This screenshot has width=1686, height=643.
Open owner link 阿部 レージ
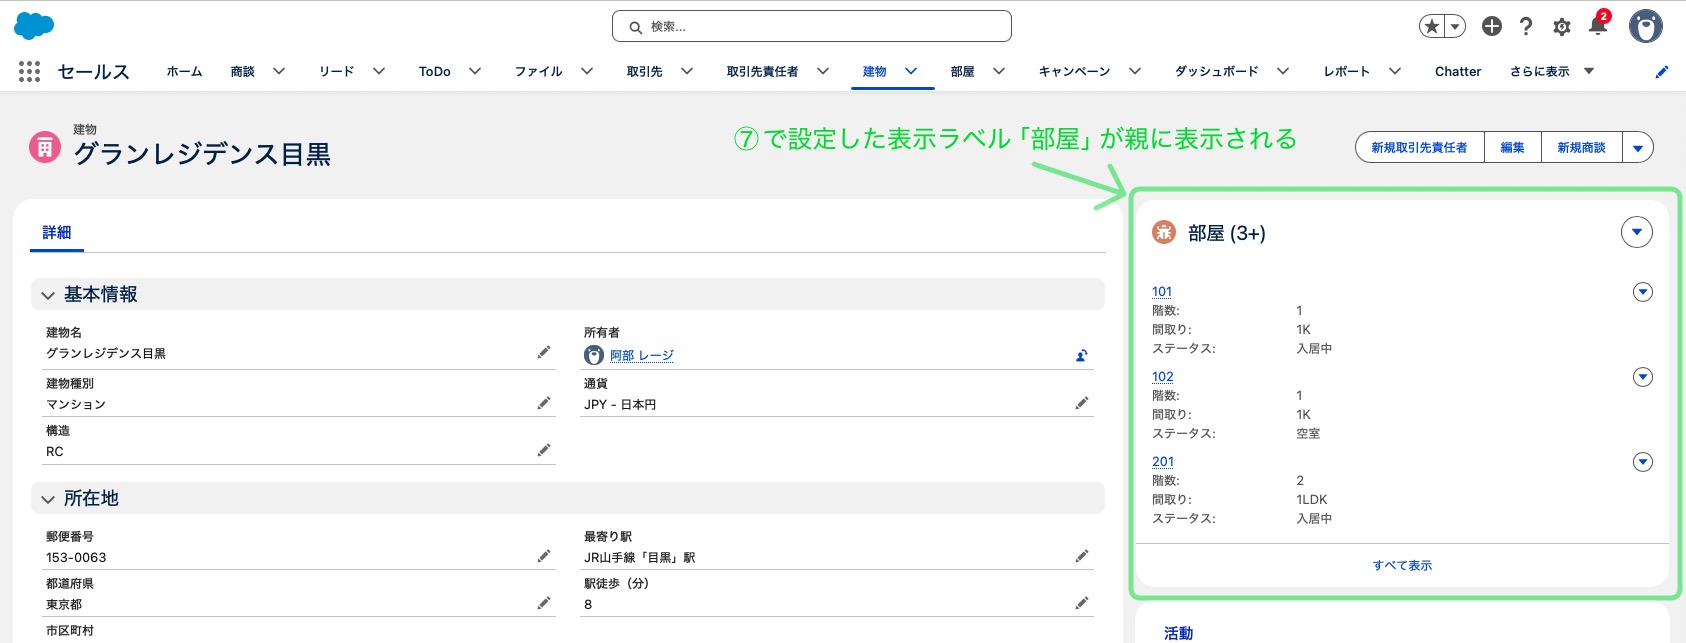coord(642,355)
